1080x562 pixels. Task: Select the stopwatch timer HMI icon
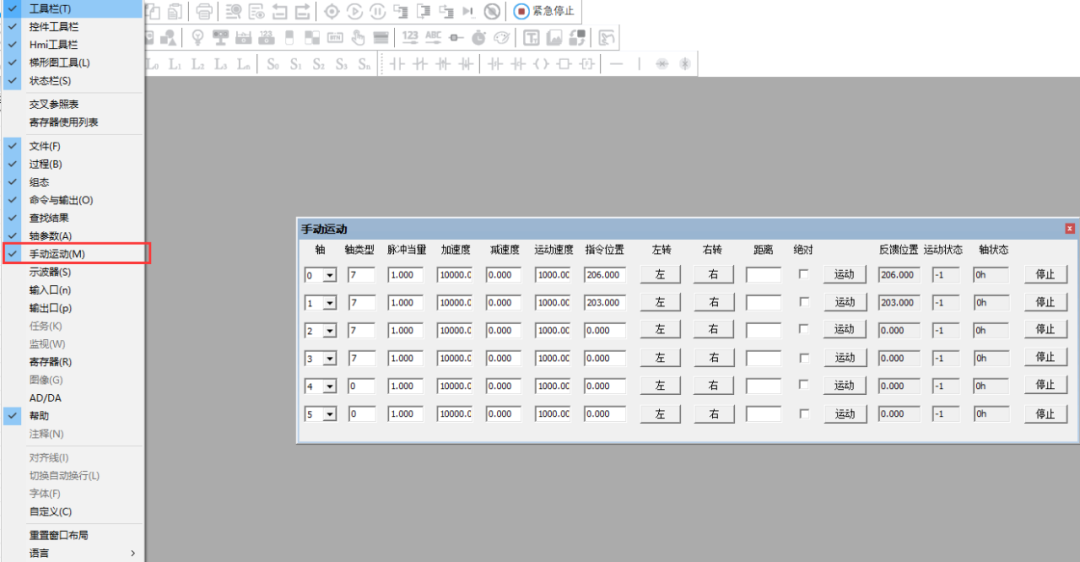coord(479,37)
